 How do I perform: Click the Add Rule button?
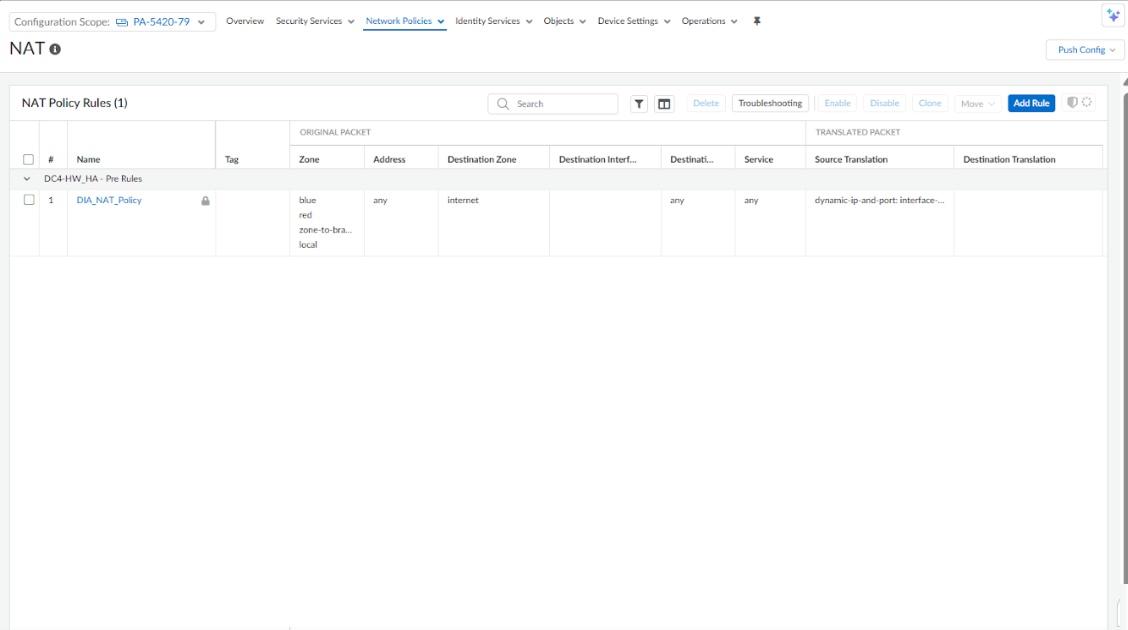pos(1031,103)
